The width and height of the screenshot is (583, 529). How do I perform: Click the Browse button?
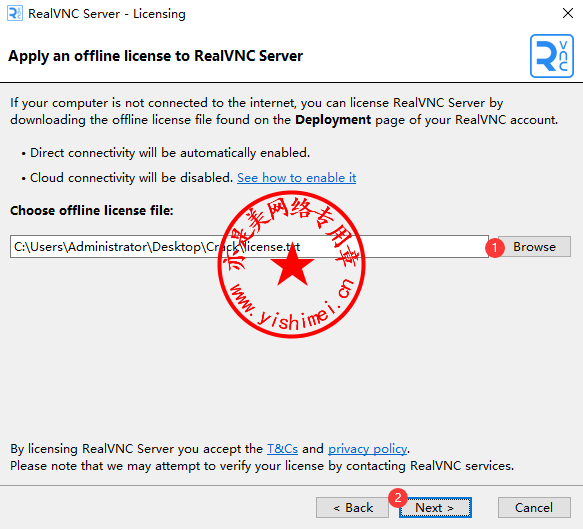pyautogui.click(x=534, y=246)
